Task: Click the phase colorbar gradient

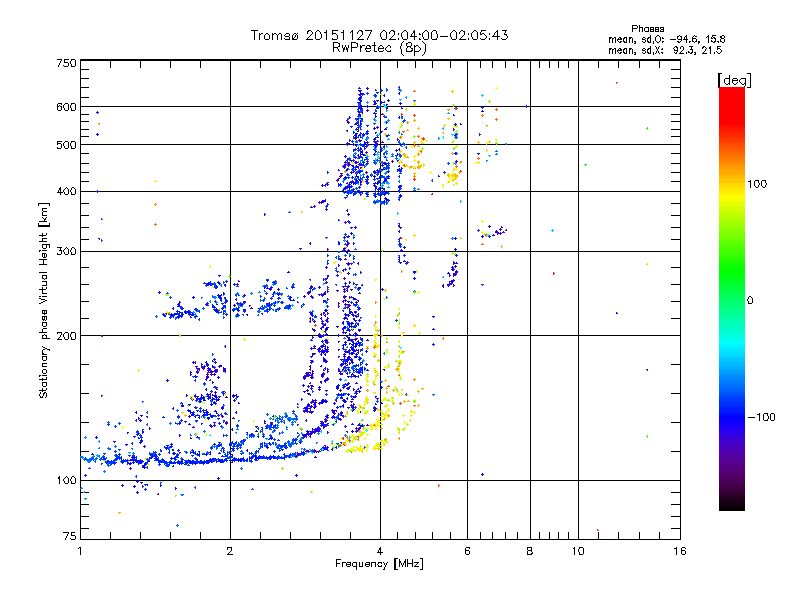Action: click(x=732, y=298)
